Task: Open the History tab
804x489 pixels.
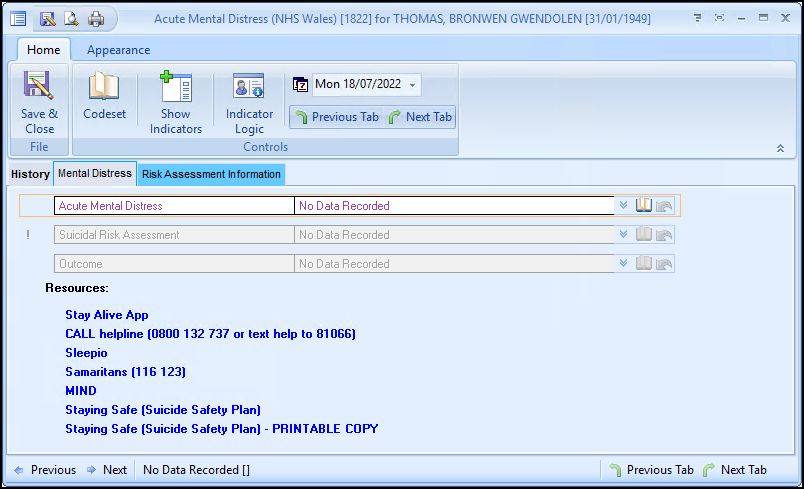Action: (30, 174)
